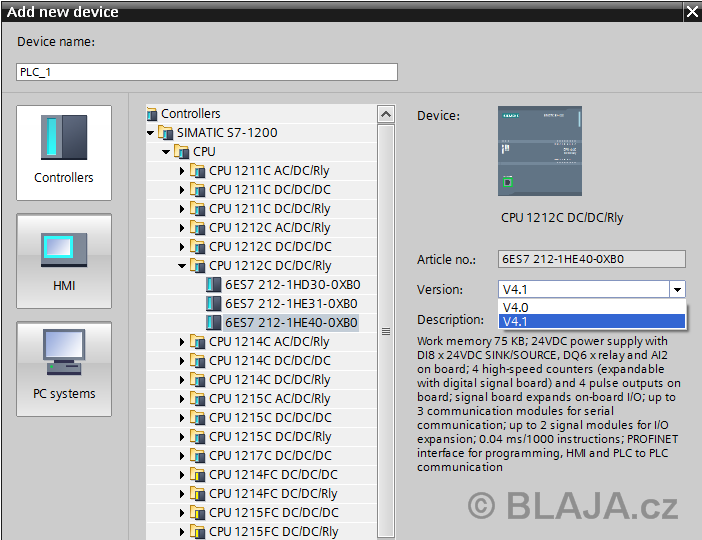Click folder icon of CPU 1214C AC/DC/Rly
Viewport: 702px width, 540px height.
[197, 342]
